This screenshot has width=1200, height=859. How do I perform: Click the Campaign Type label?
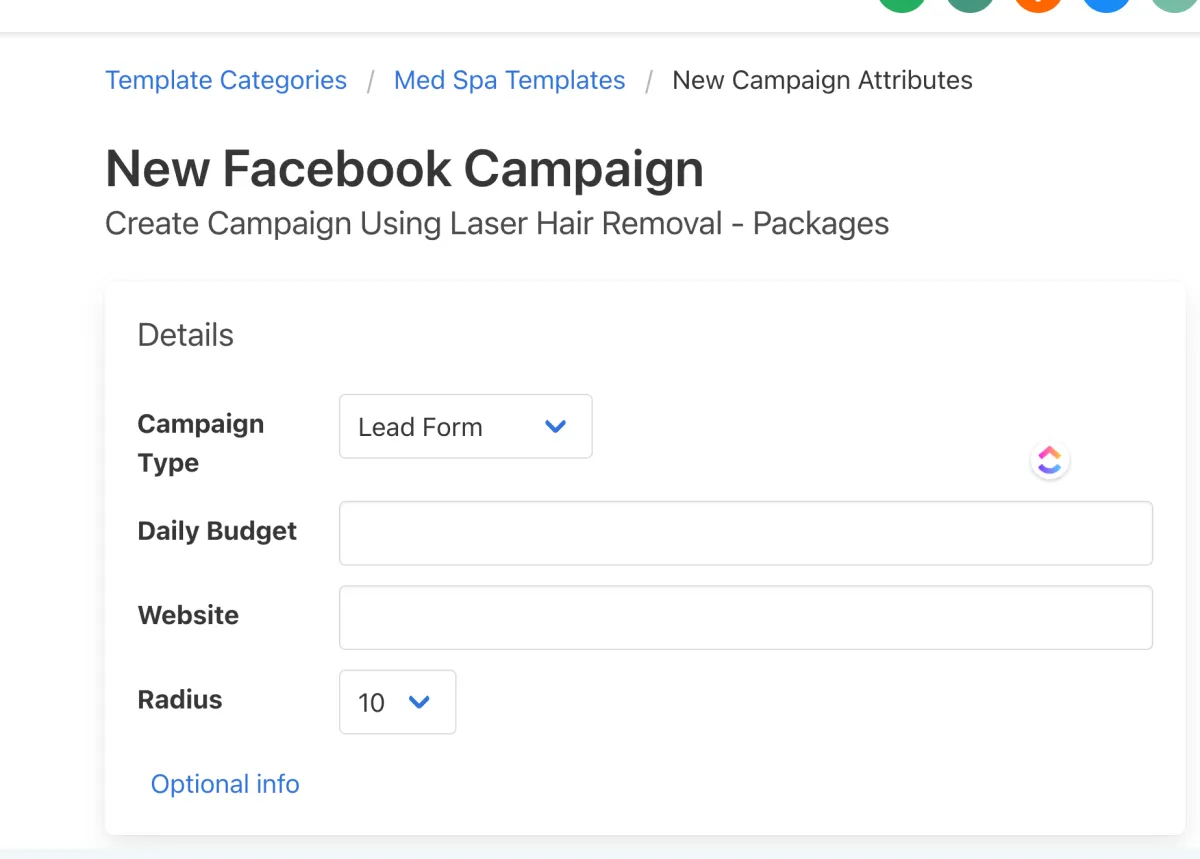(x=201, y=443)
